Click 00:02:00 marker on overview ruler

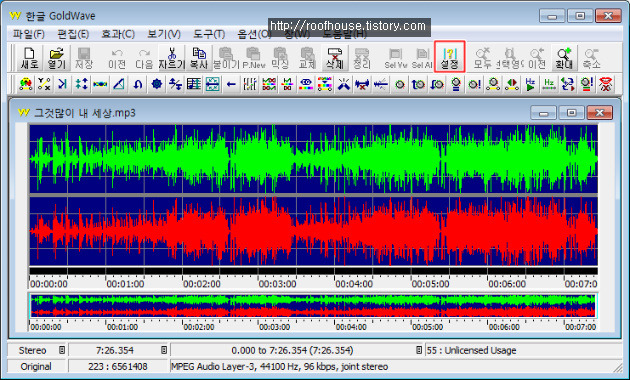(199, 327)
